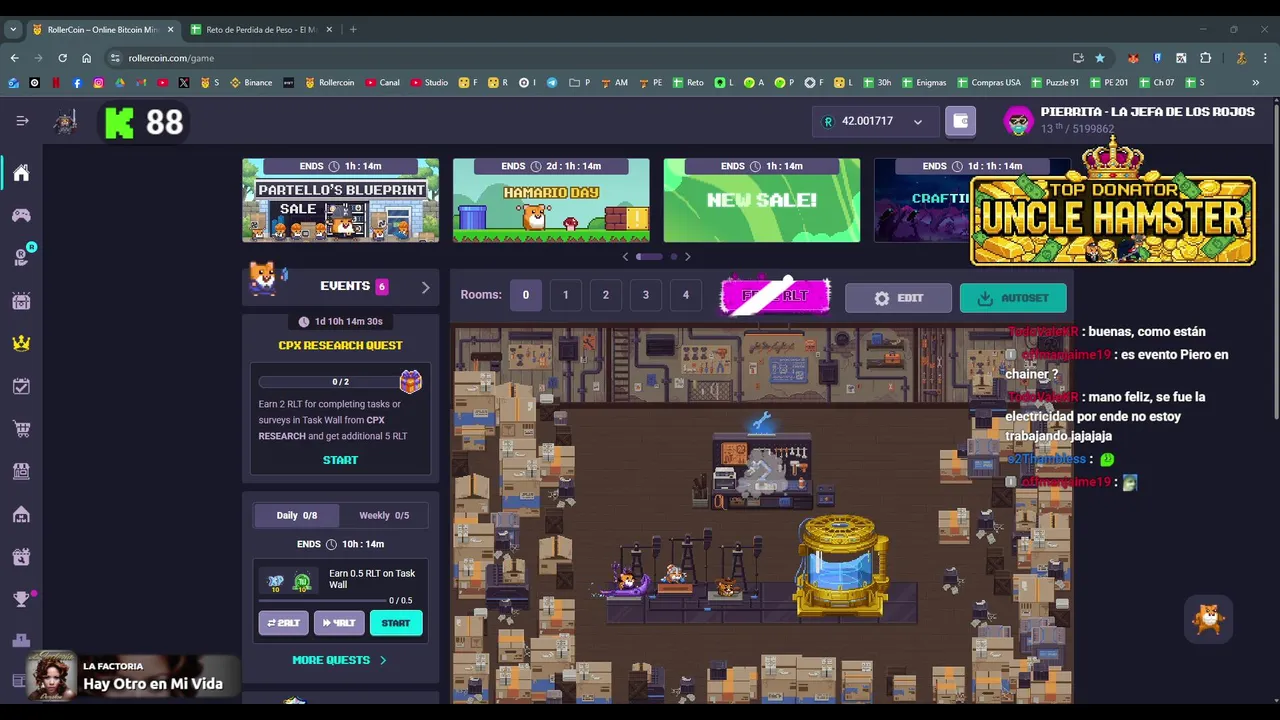
Task: Go to the next banner with the right arrow
Action: pyautogui.click(x=687, y=257)
